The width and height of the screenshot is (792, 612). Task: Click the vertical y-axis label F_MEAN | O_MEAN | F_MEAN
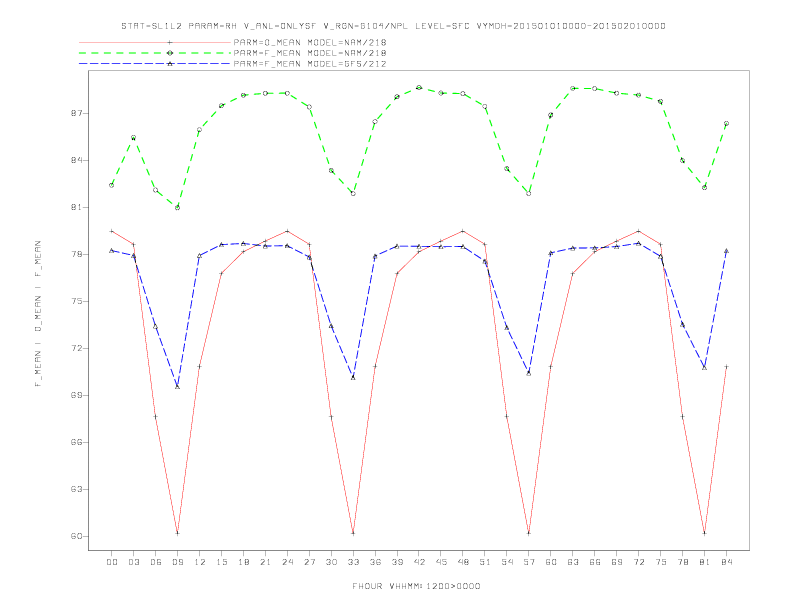pos(38,314)
